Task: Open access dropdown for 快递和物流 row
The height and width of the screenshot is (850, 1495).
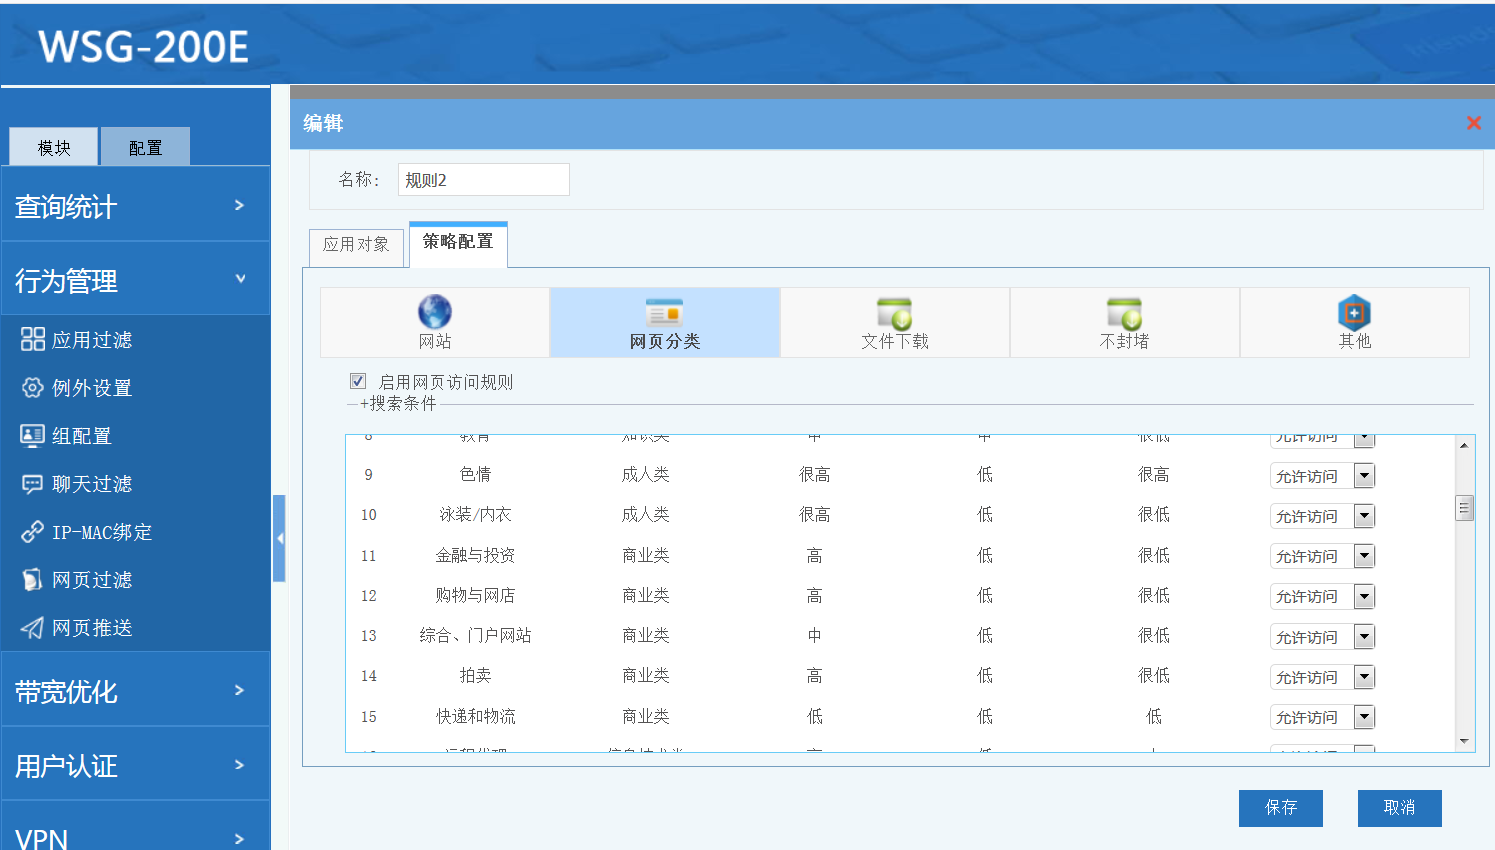Action: click(x=1364, y=717)
